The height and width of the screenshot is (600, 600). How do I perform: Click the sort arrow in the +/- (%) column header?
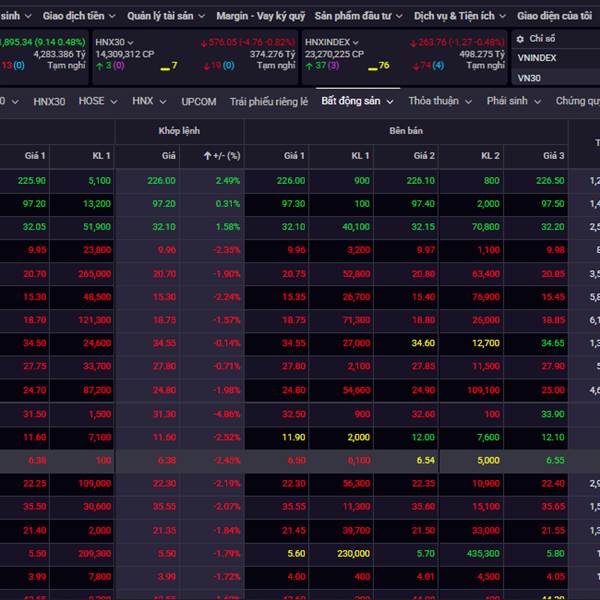pyautogui.click(x=206, y=156)
